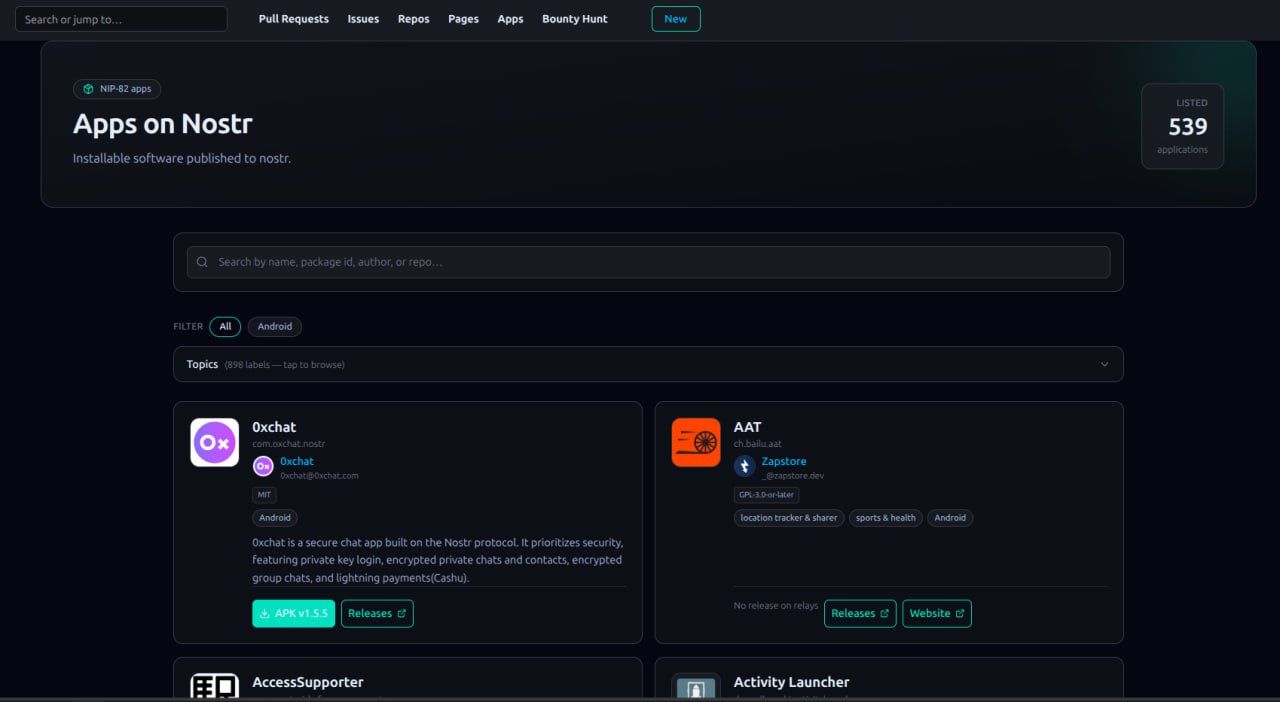Image resolution: width=1280 pixels, height=702 pixels.
Task: Click No release on relays text
Action: [776, 606]
